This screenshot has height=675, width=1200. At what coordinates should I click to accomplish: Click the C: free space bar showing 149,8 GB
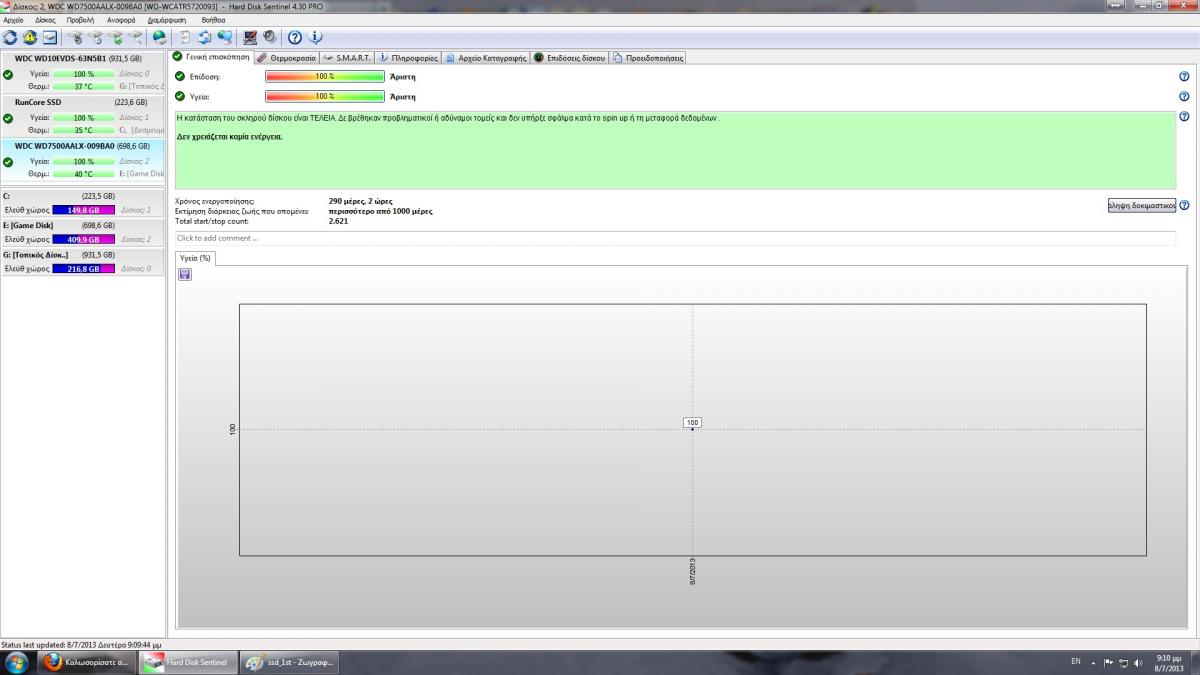click(x=83, y=210)
